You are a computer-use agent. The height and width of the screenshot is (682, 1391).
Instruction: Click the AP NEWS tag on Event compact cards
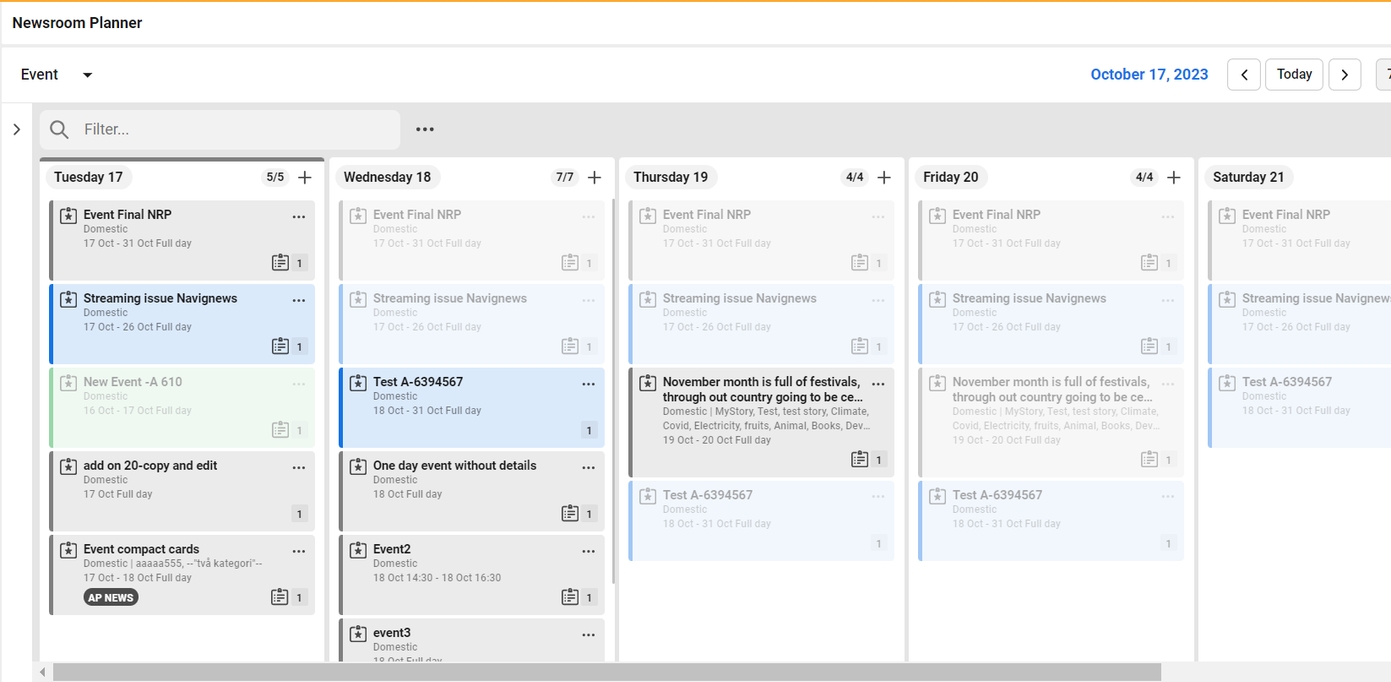click(x=111, y=597)
